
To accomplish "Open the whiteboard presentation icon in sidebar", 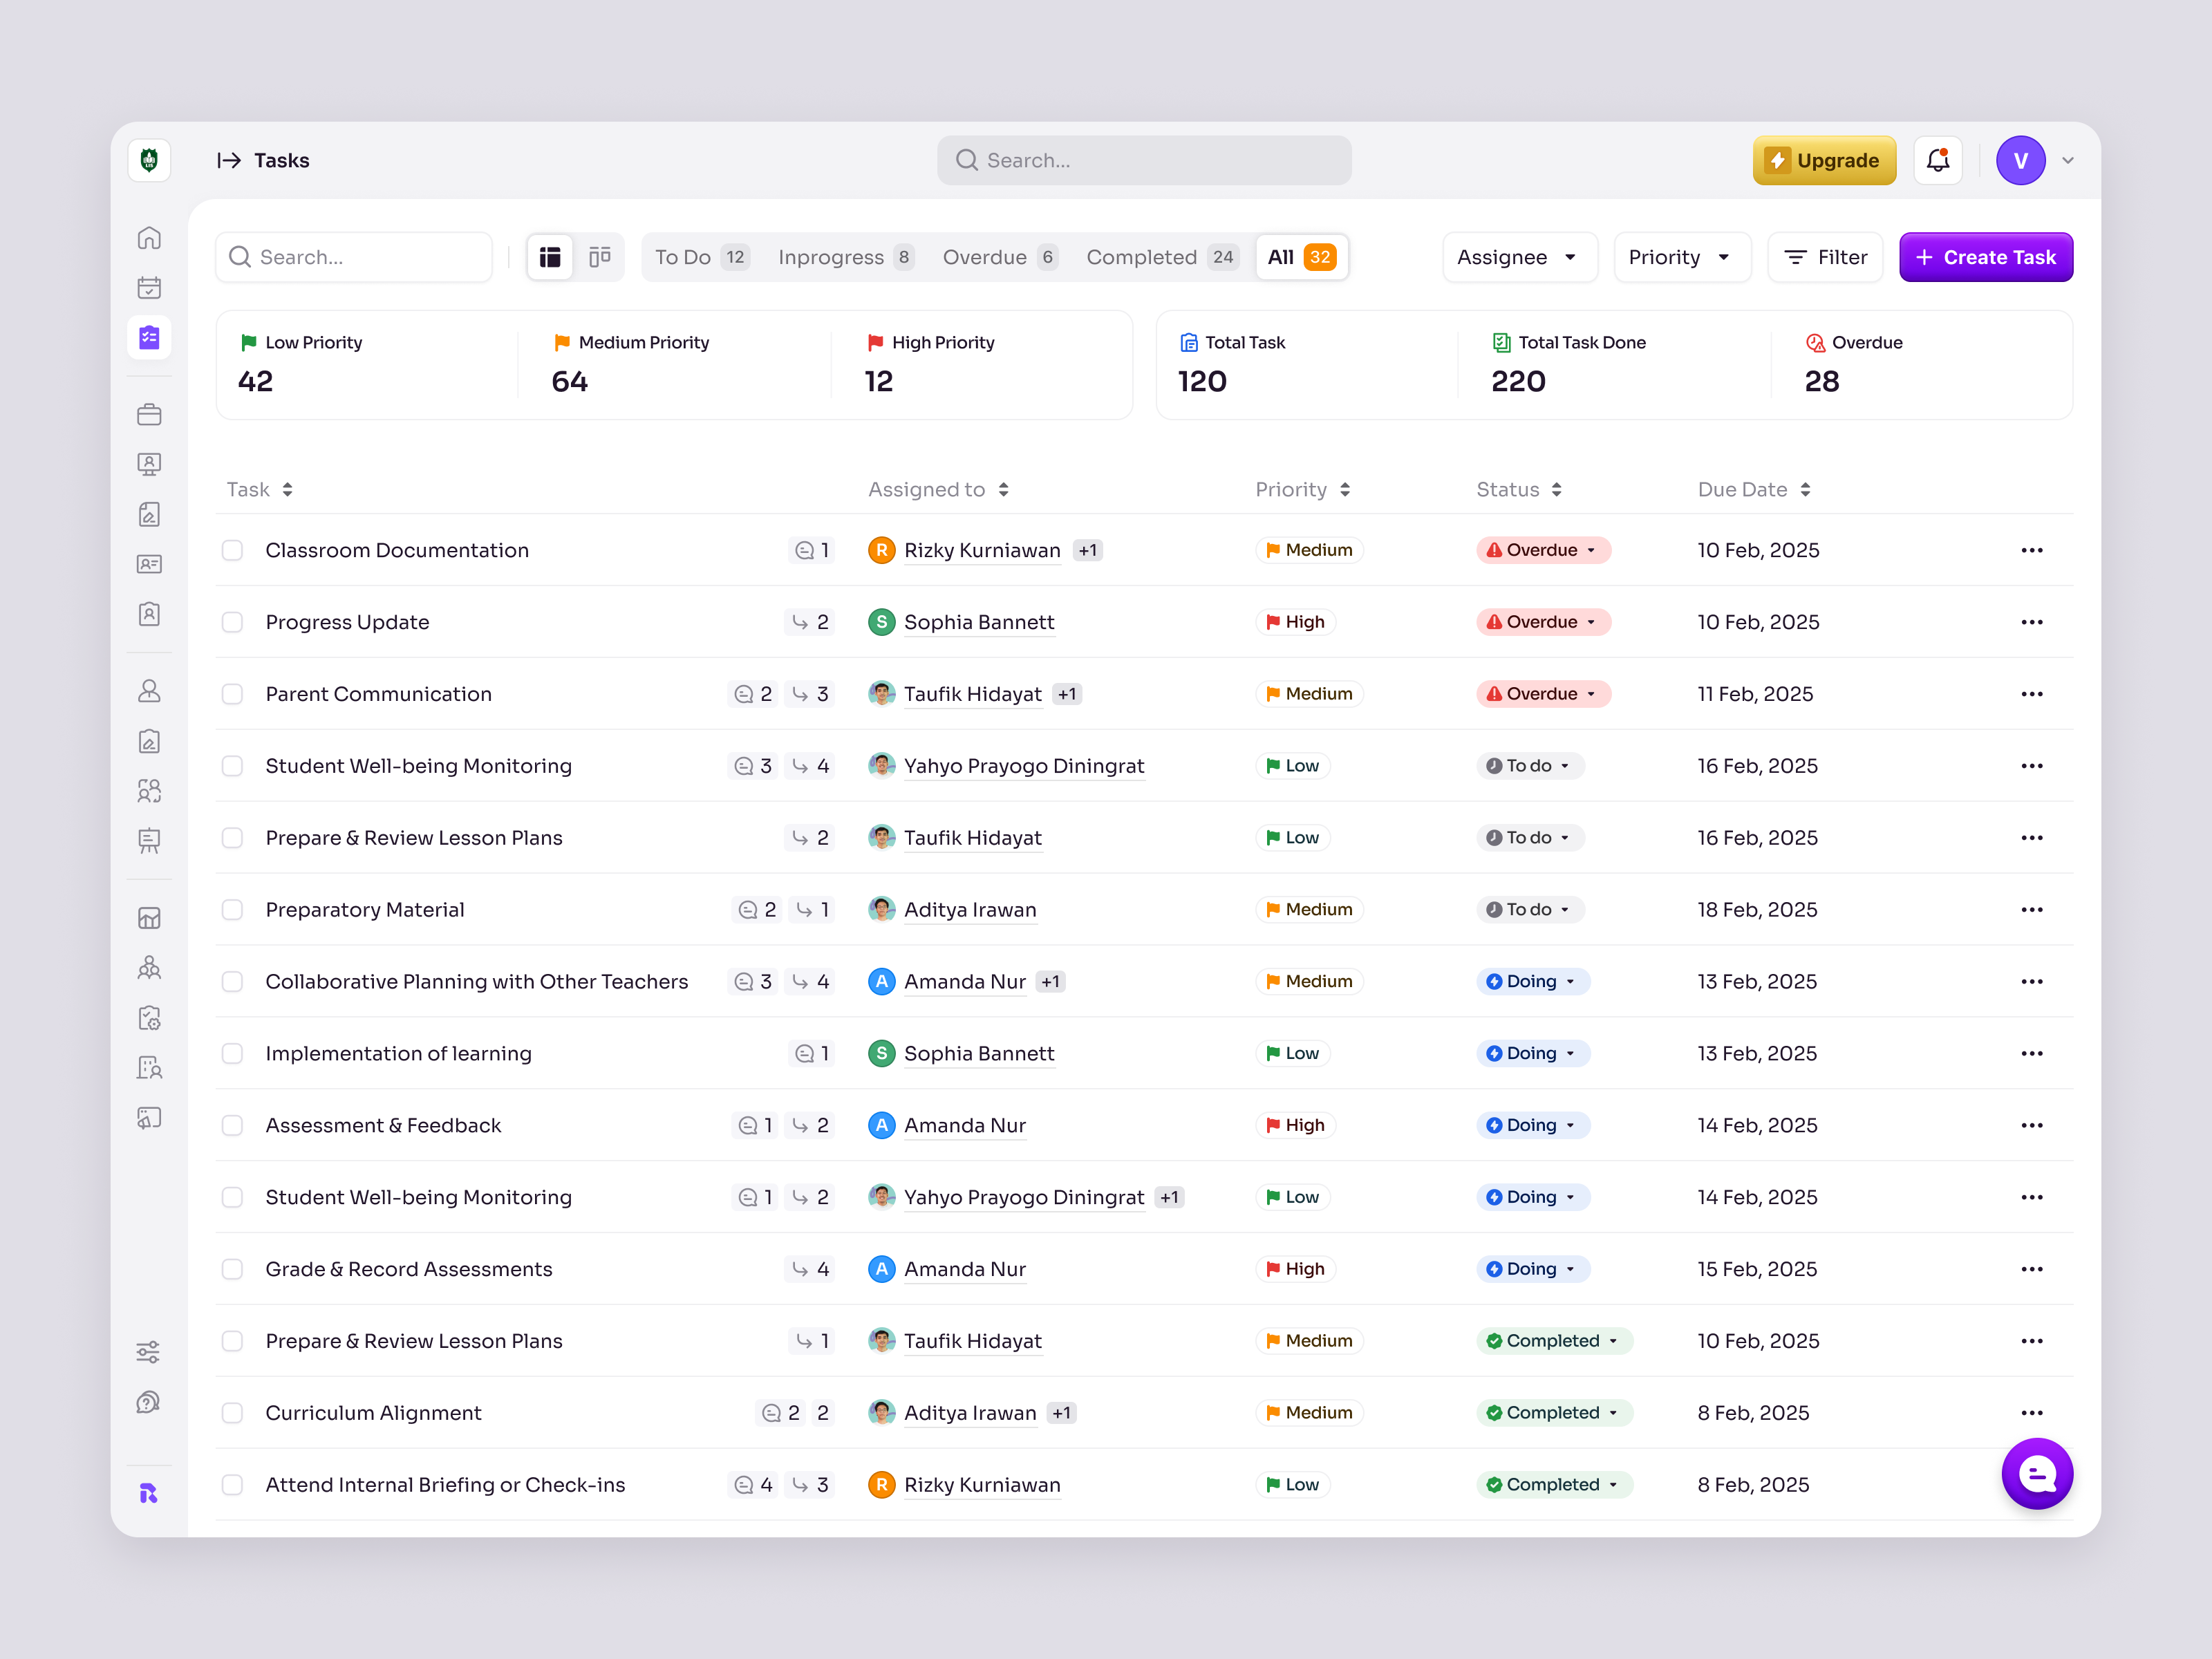I will (149, 840).
